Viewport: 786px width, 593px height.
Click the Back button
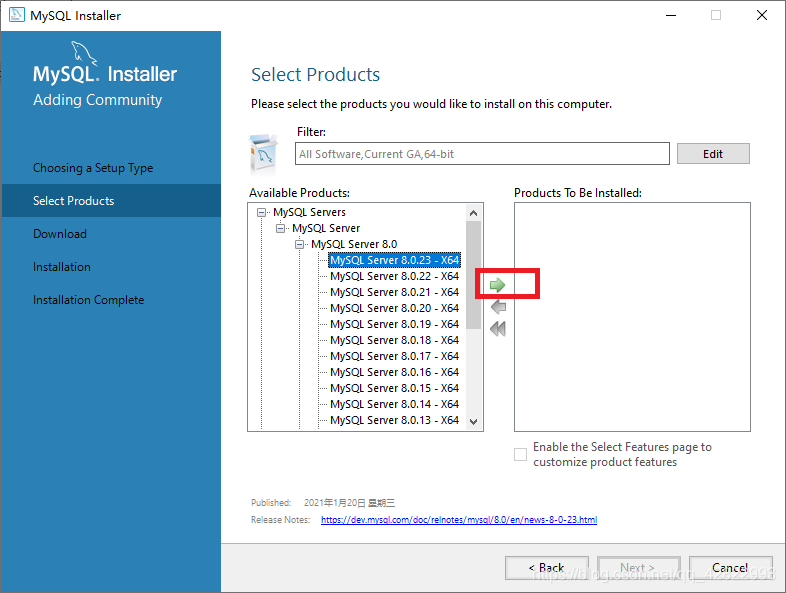click(546, 568)
